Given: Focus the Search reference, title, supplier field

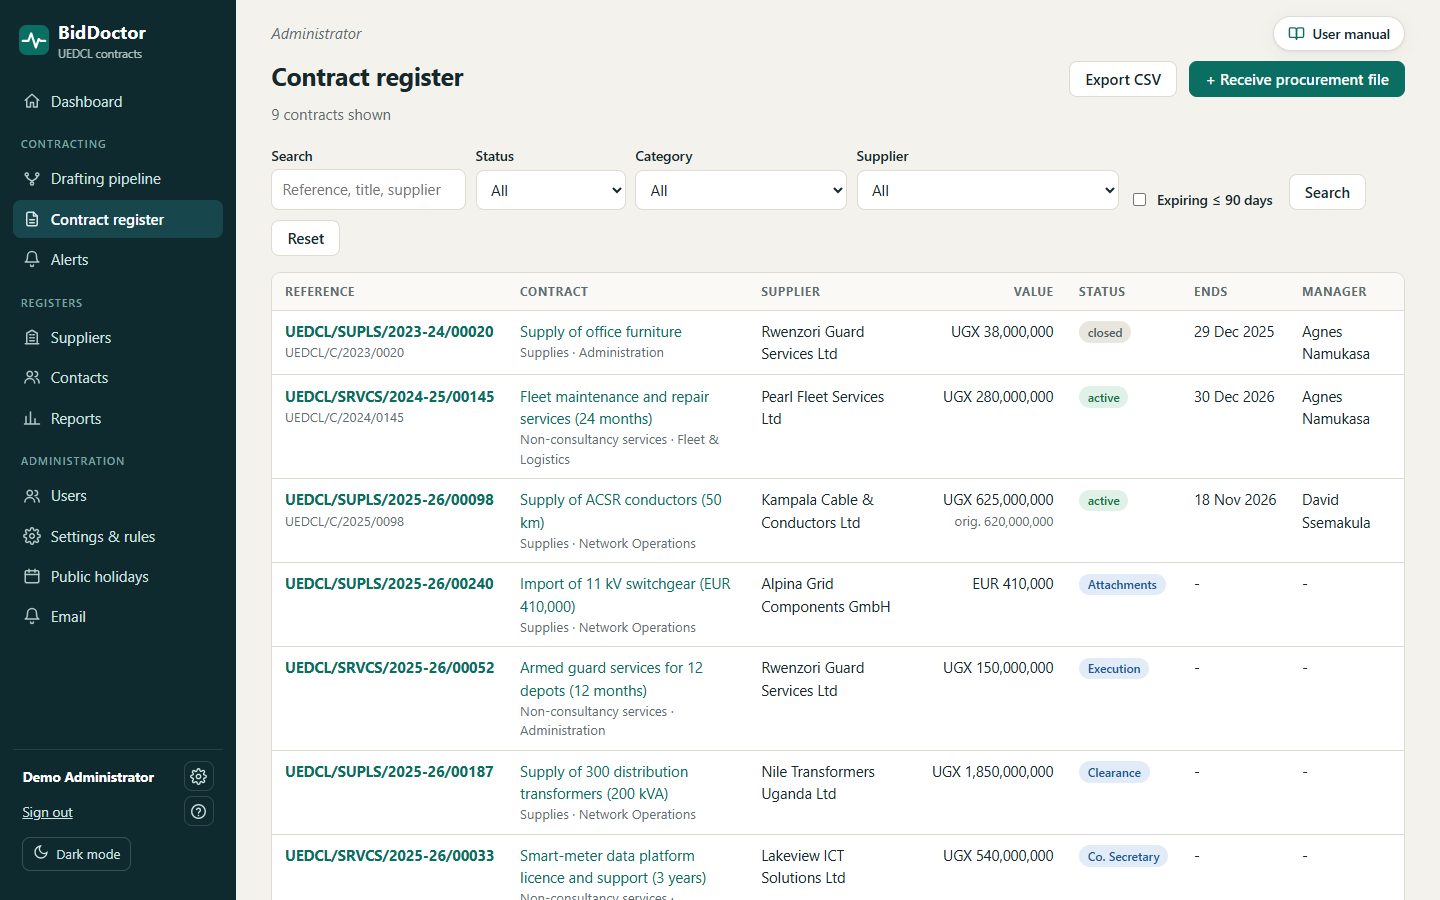Looking at the screenshot, I should click(368, 189).
